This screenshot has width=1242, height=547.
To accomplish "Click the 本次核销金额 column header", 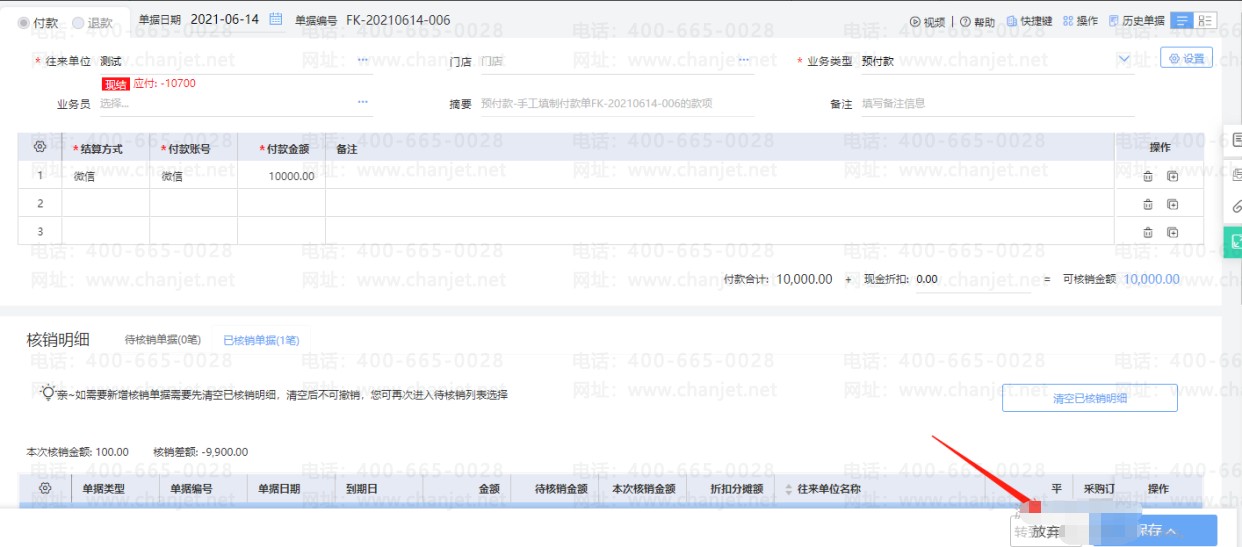I will pyautogui.click(x=642, y=489).
